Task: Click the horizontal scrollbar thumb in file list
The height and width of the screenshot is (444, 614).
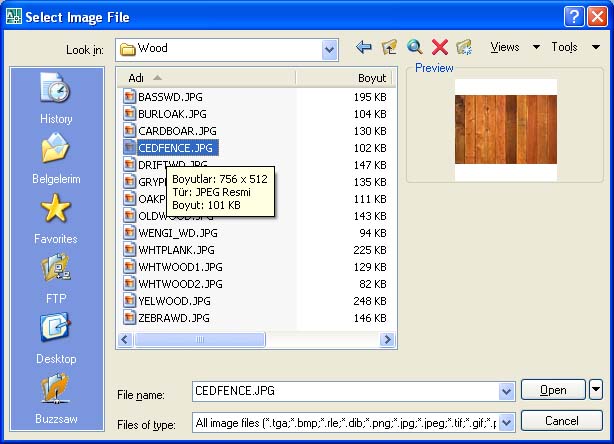Action: coord(200,340)
